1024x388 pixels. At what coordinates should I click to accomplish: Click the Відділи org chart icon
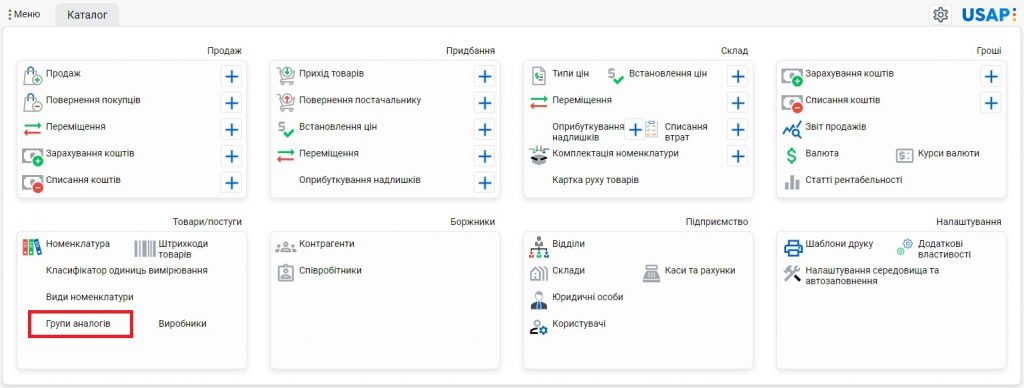(x=539, y=247)
